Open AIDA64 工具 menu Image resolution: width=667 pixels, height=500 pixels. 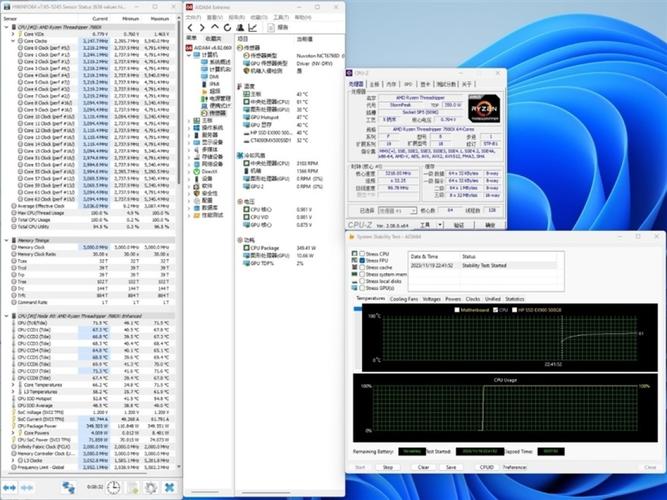[281, 17]
